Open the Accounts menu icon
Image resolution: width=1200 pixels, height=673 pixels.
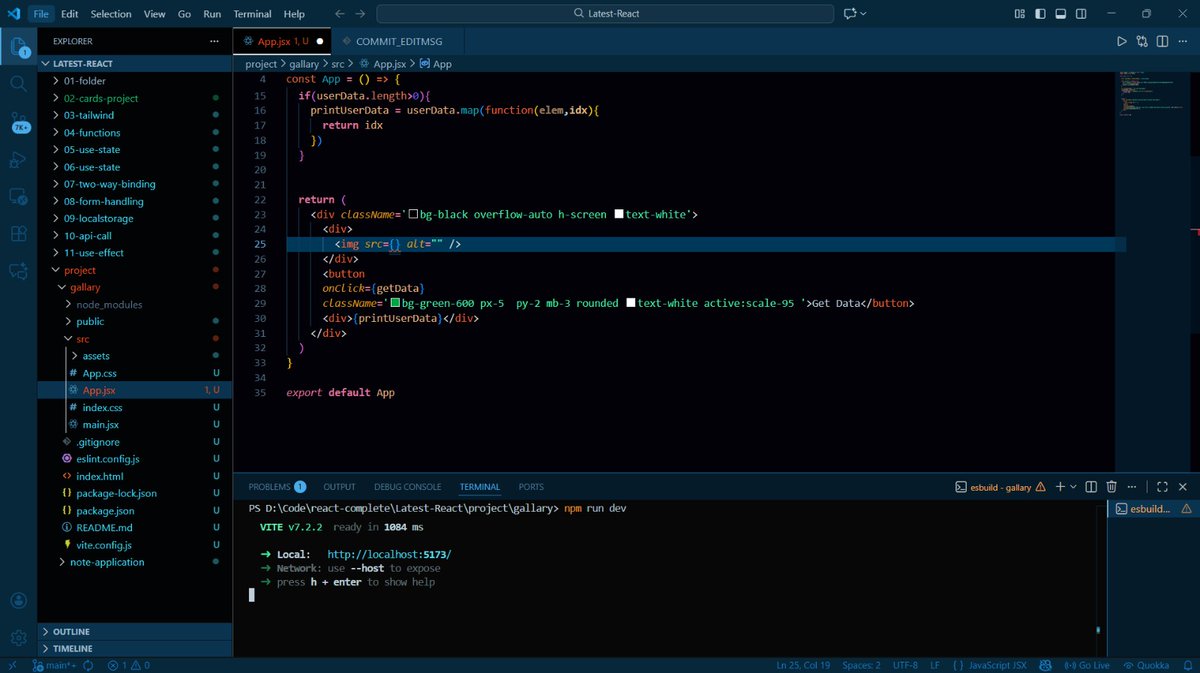[18, 601]
